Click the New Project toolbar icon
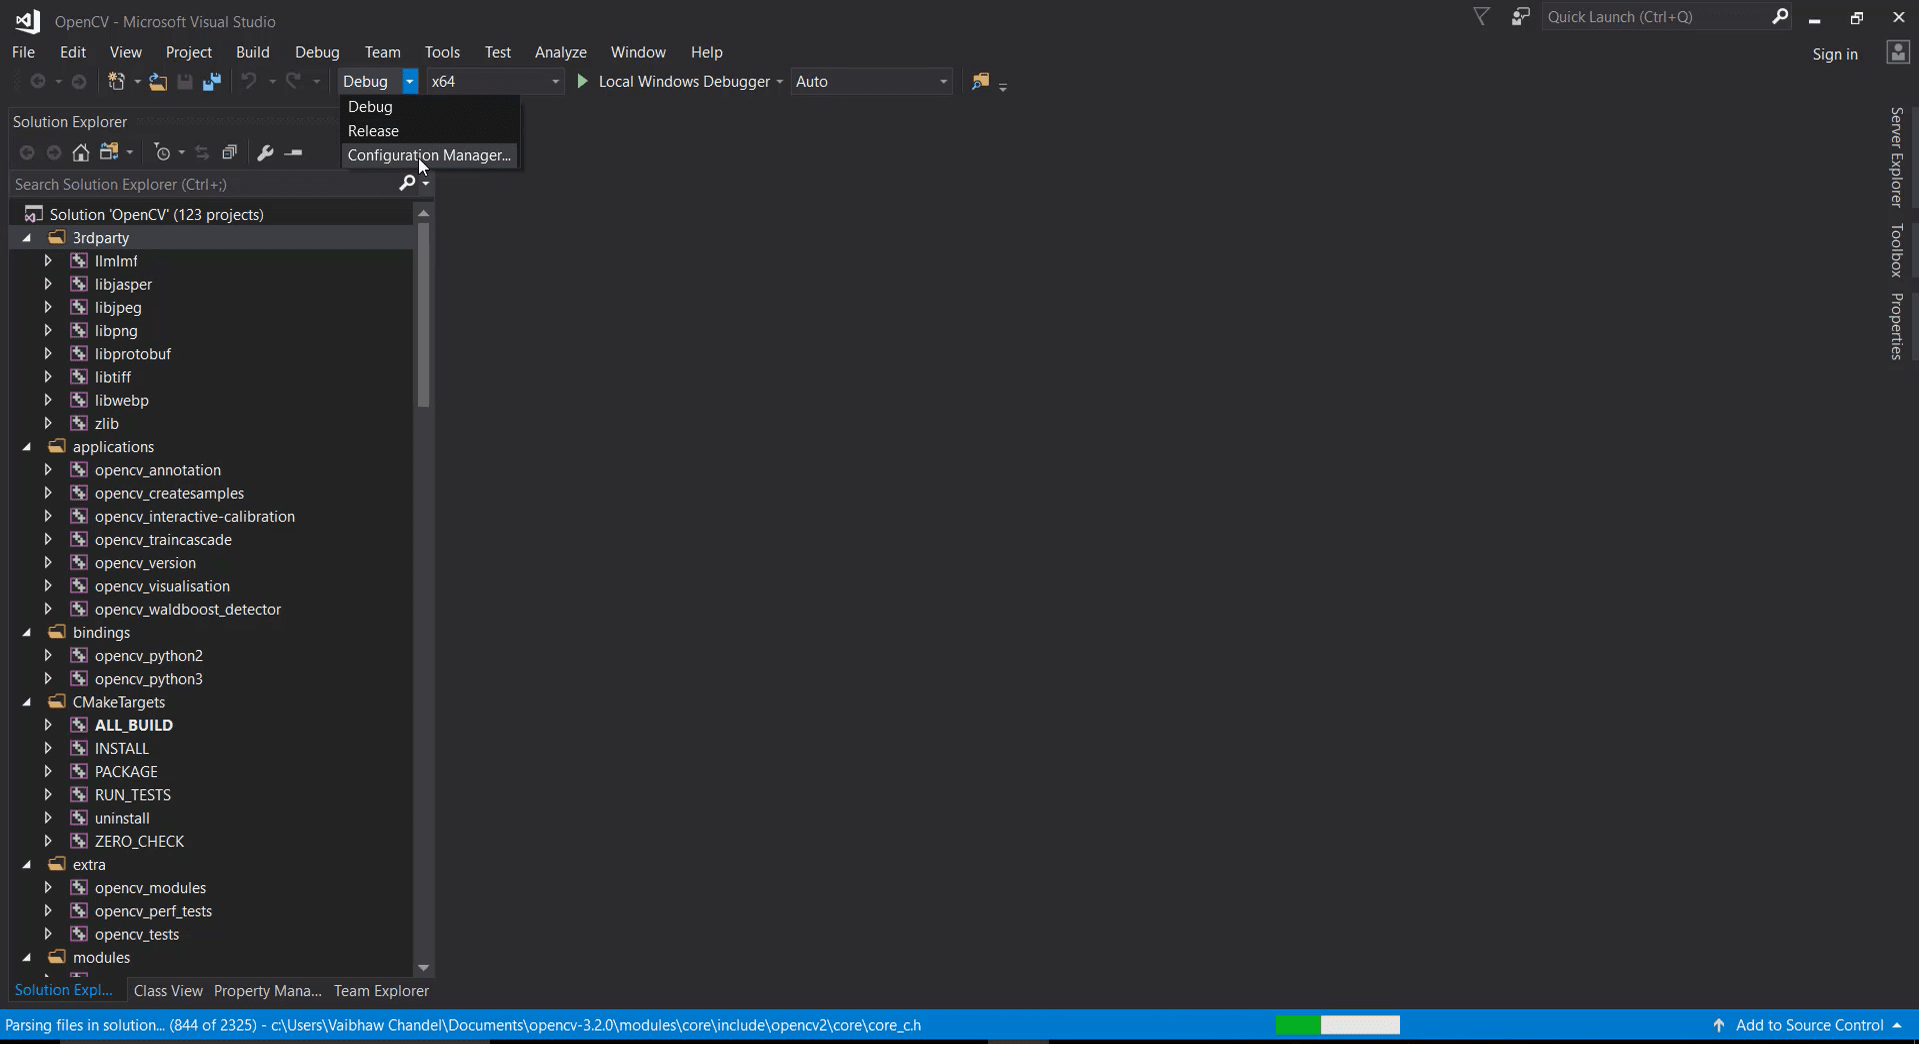 (x=117, y=81)
